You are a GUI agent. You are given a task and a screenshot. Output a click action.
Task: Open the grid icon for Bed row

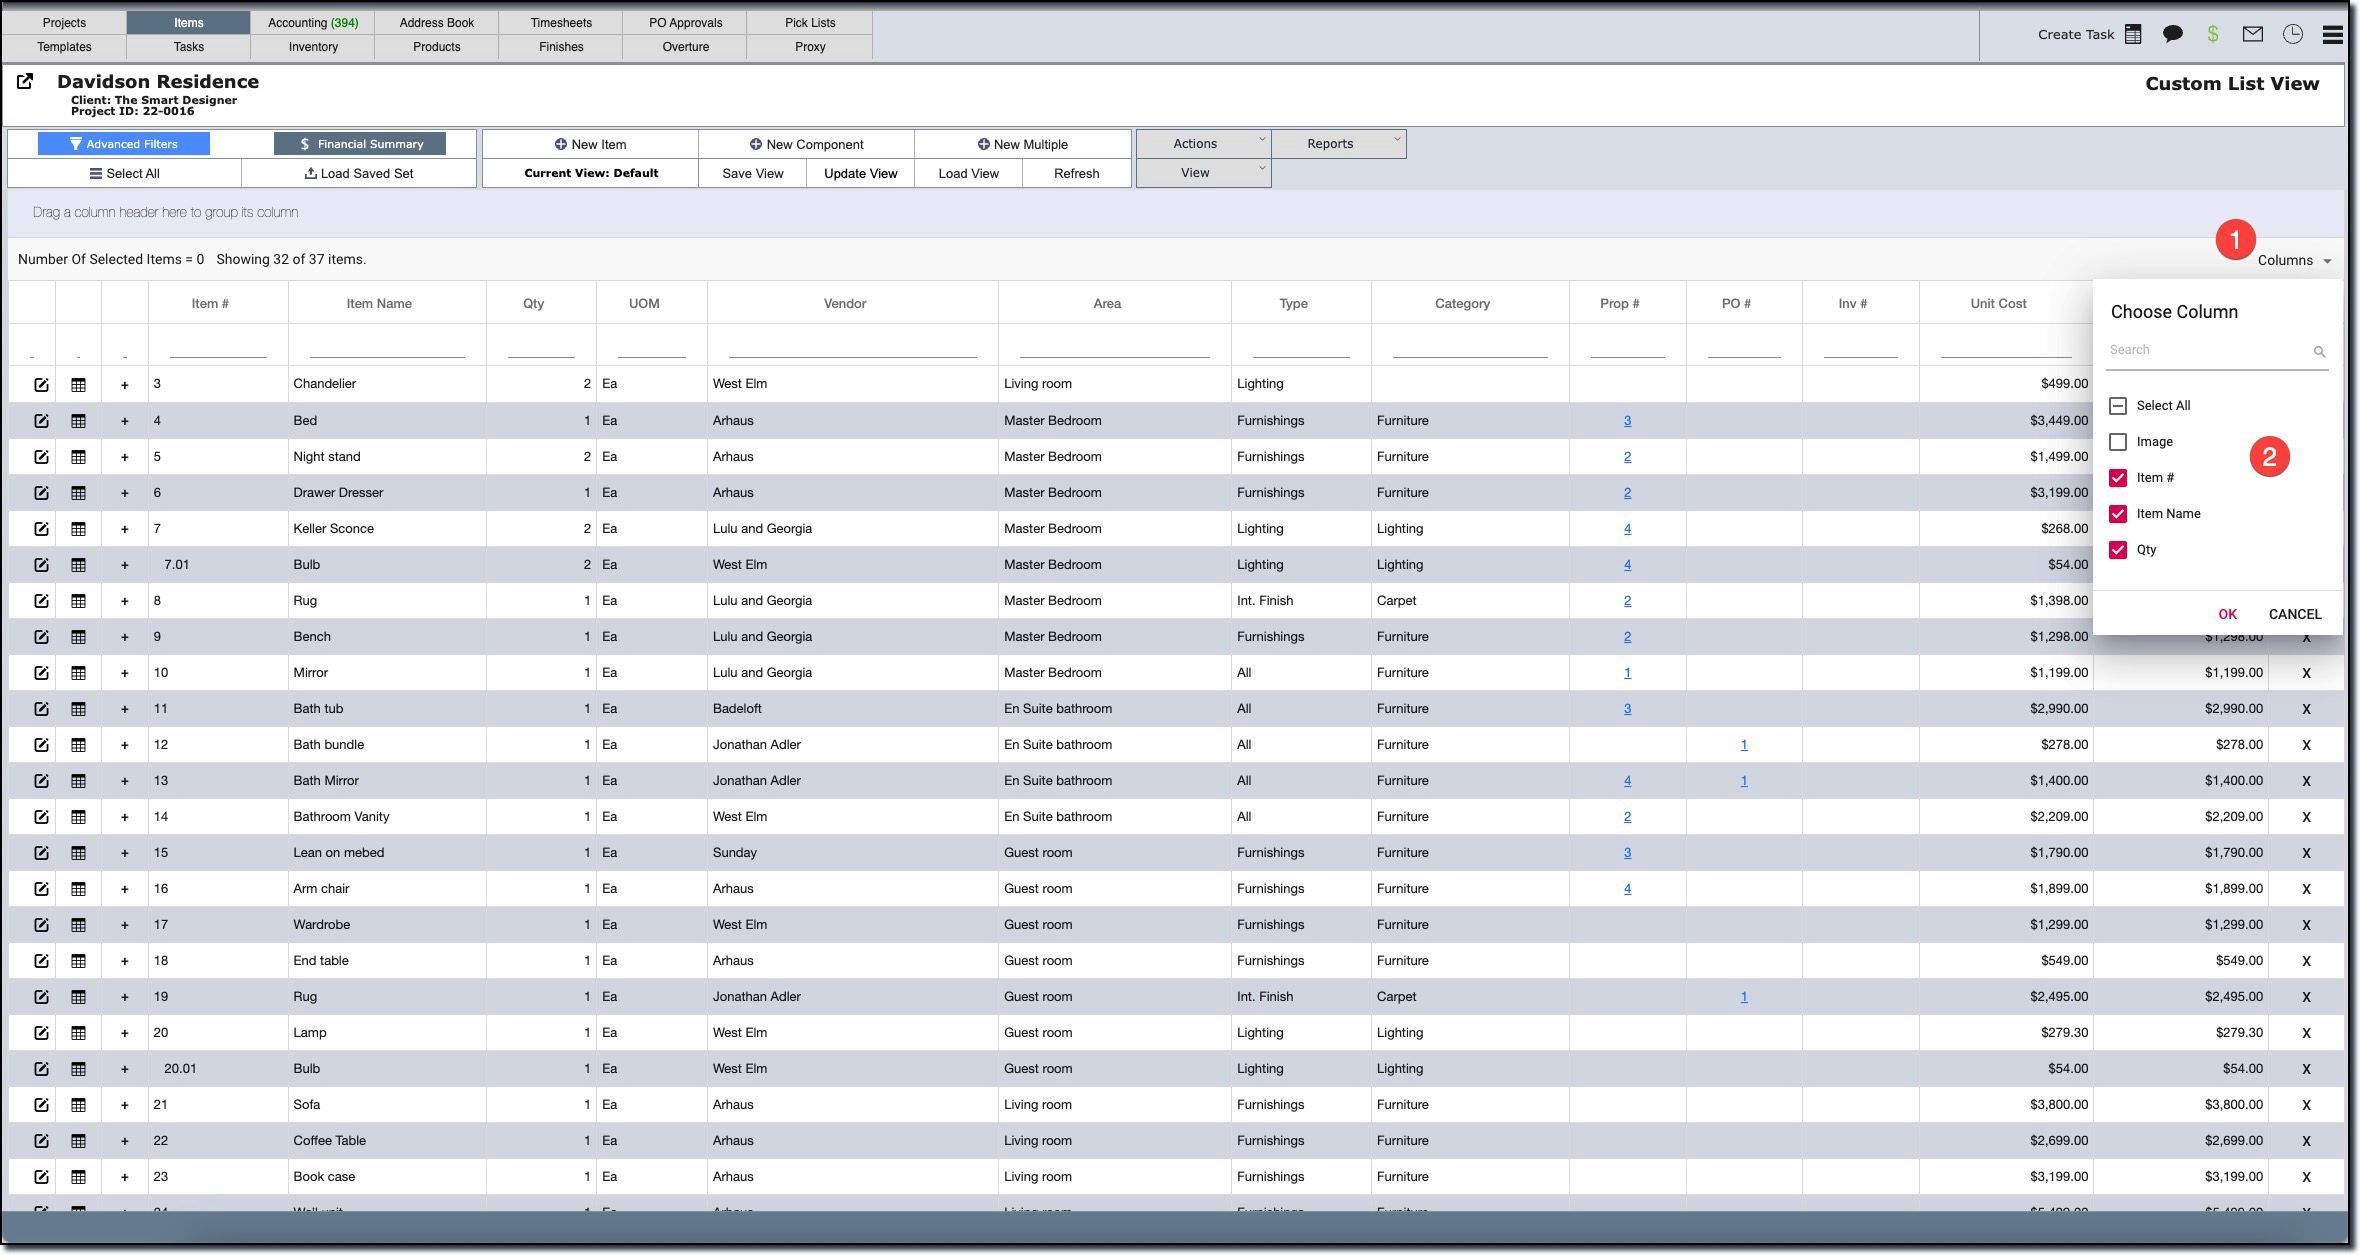(x=78, y=421)
